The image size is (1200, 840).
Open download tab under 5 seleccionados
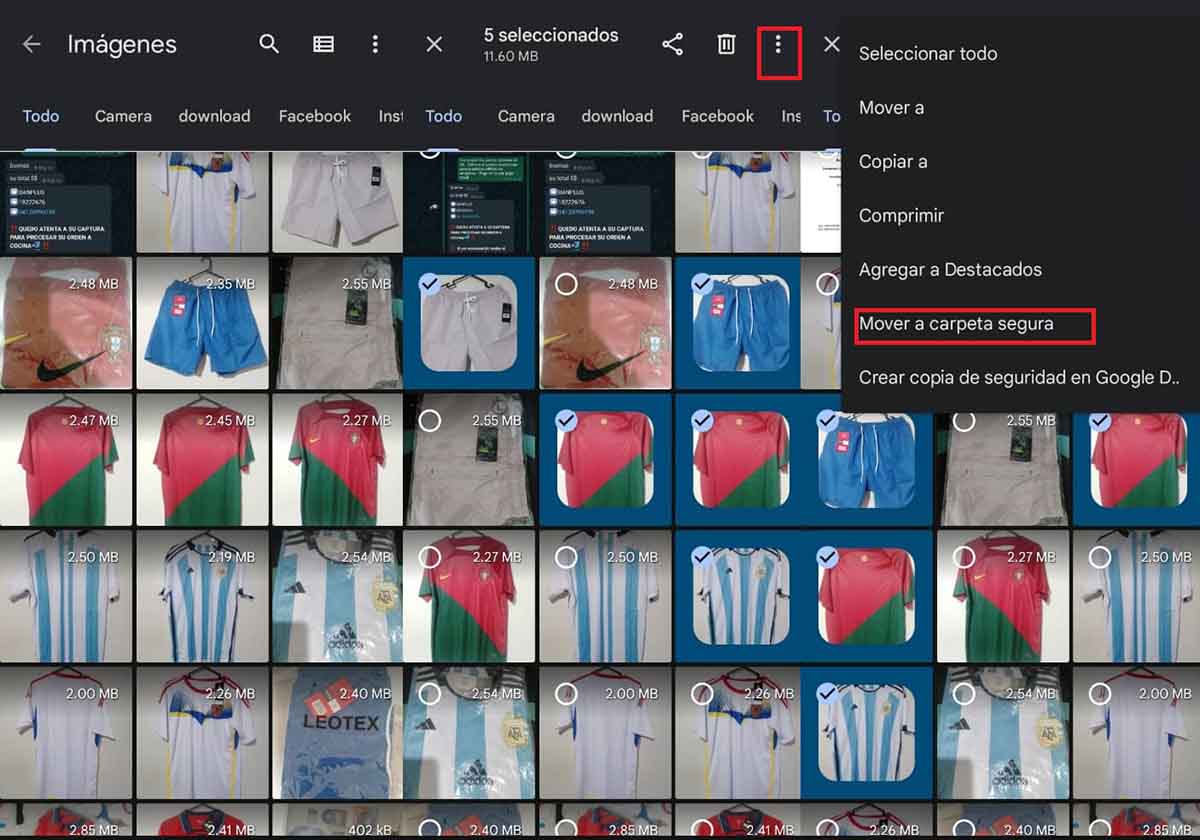tap(617, 116)
